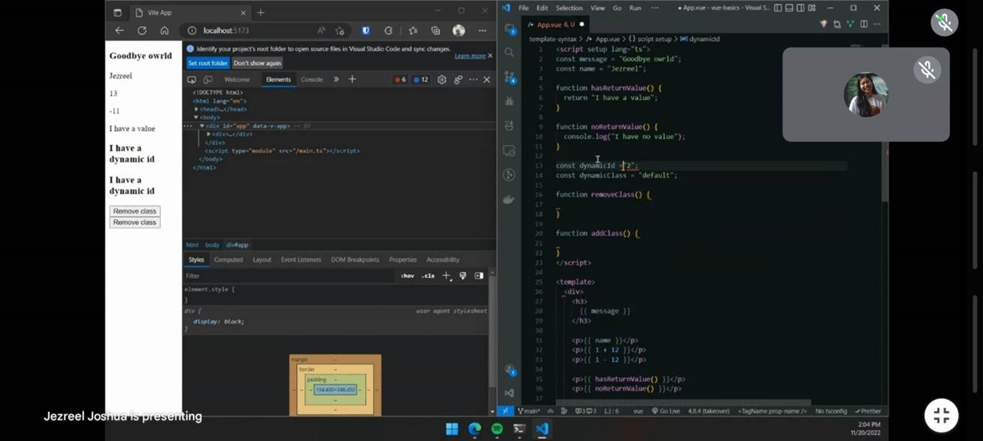Activate DevTools inspect element picker

pyautogui.click(x=192, y=80)
